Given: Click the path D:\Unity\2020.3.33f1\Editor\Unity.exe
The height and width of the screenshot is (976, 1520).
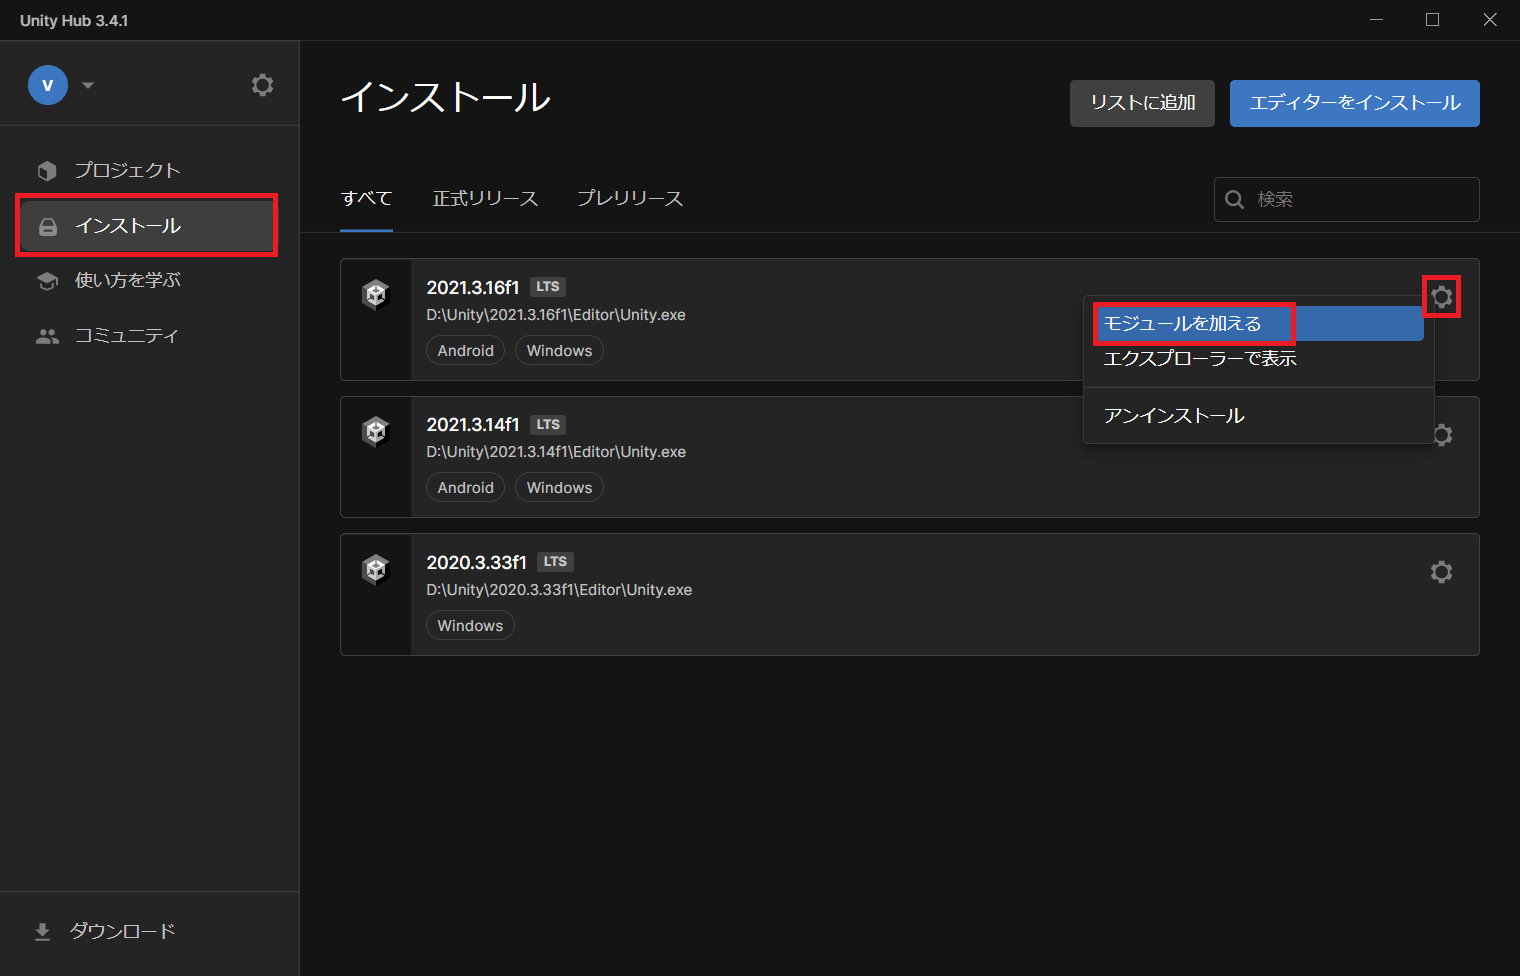Looking at the screenshot, I should (559, 590).
